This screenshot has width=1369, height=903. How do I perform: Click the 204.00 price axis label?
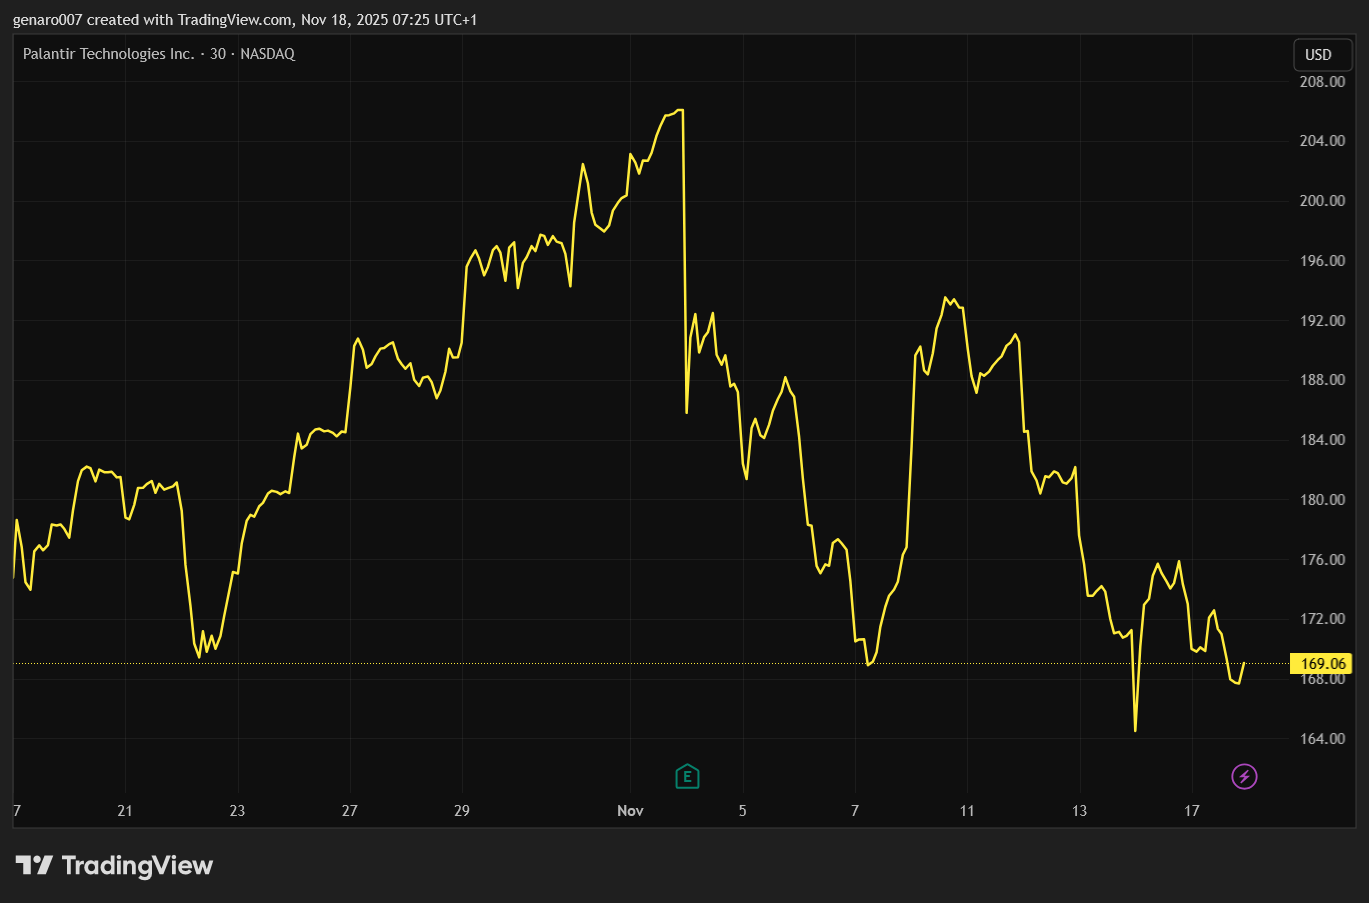click(1322, 141)
